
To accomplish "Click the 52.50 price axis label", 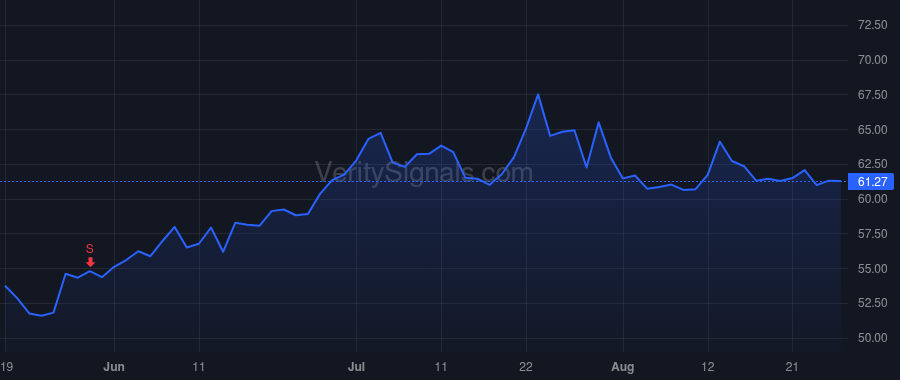I will pyautogui.click(x=872, y=303).
